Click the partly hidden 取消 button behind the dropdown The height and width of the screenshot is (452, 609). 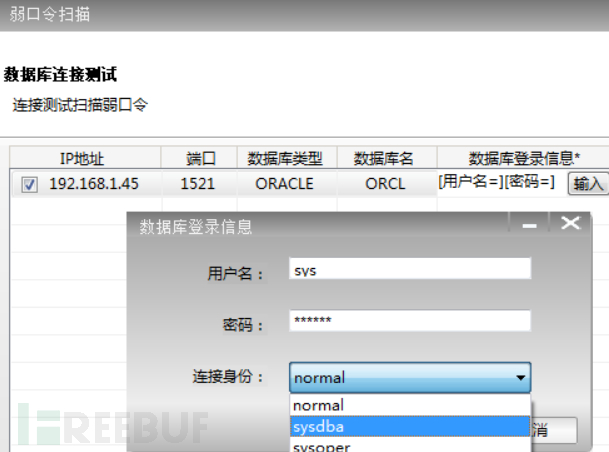tap(554, 430)
